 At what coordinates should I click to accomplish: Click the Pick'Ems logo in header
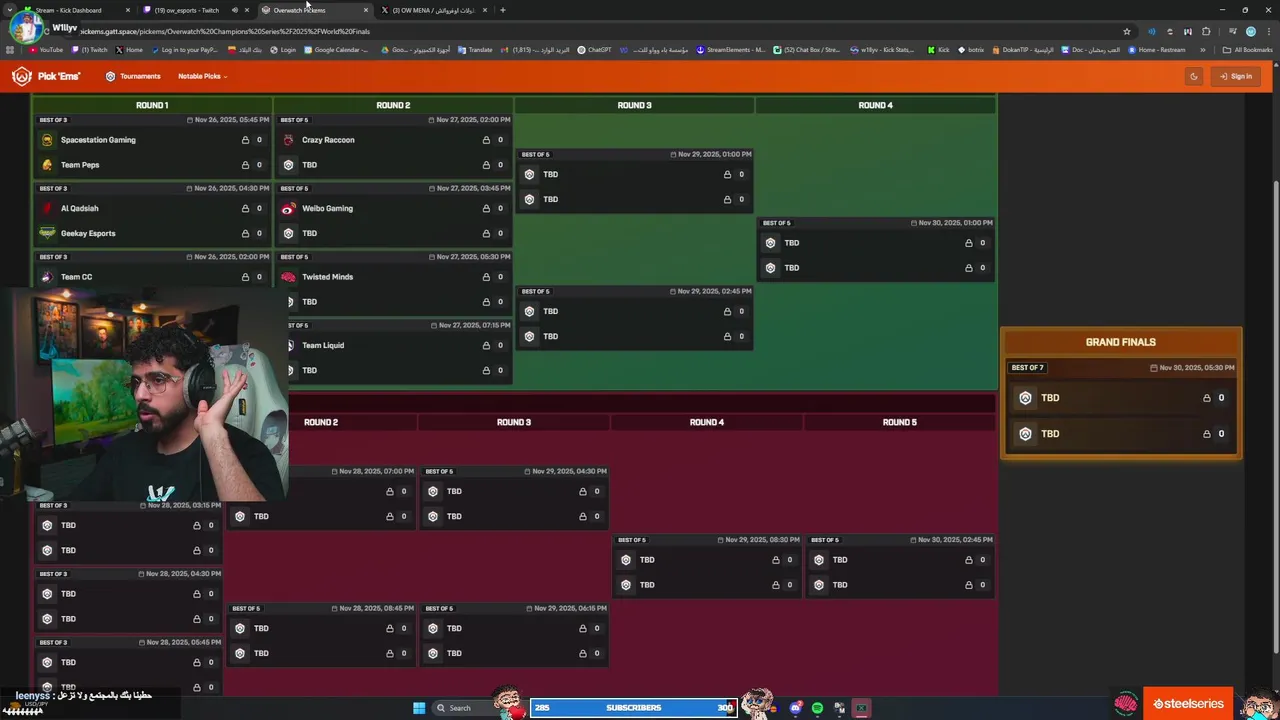pyautogui.click(x=46, y=76)
